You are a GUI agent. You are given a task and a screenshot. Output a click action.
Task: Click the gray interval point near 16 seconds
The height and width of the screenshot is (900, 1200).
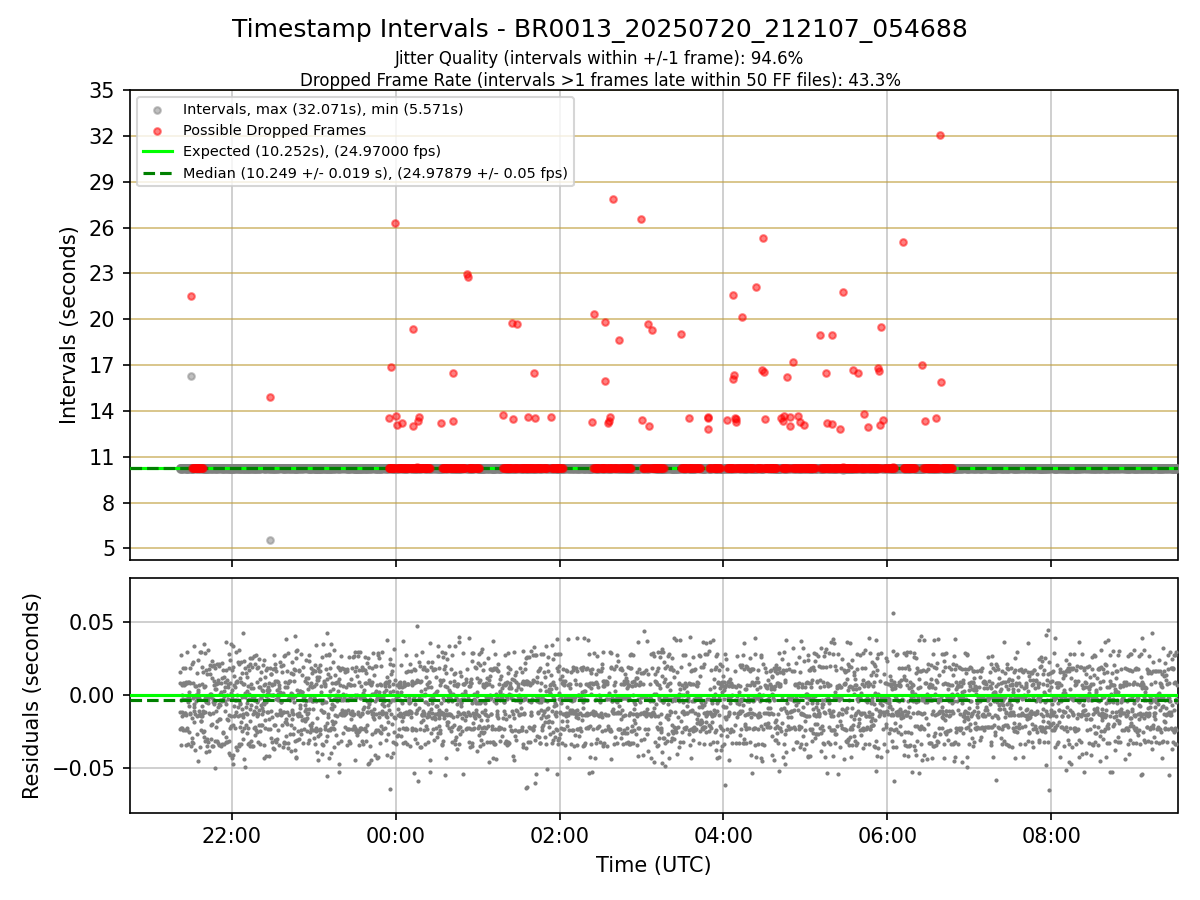tap(191, 376)
